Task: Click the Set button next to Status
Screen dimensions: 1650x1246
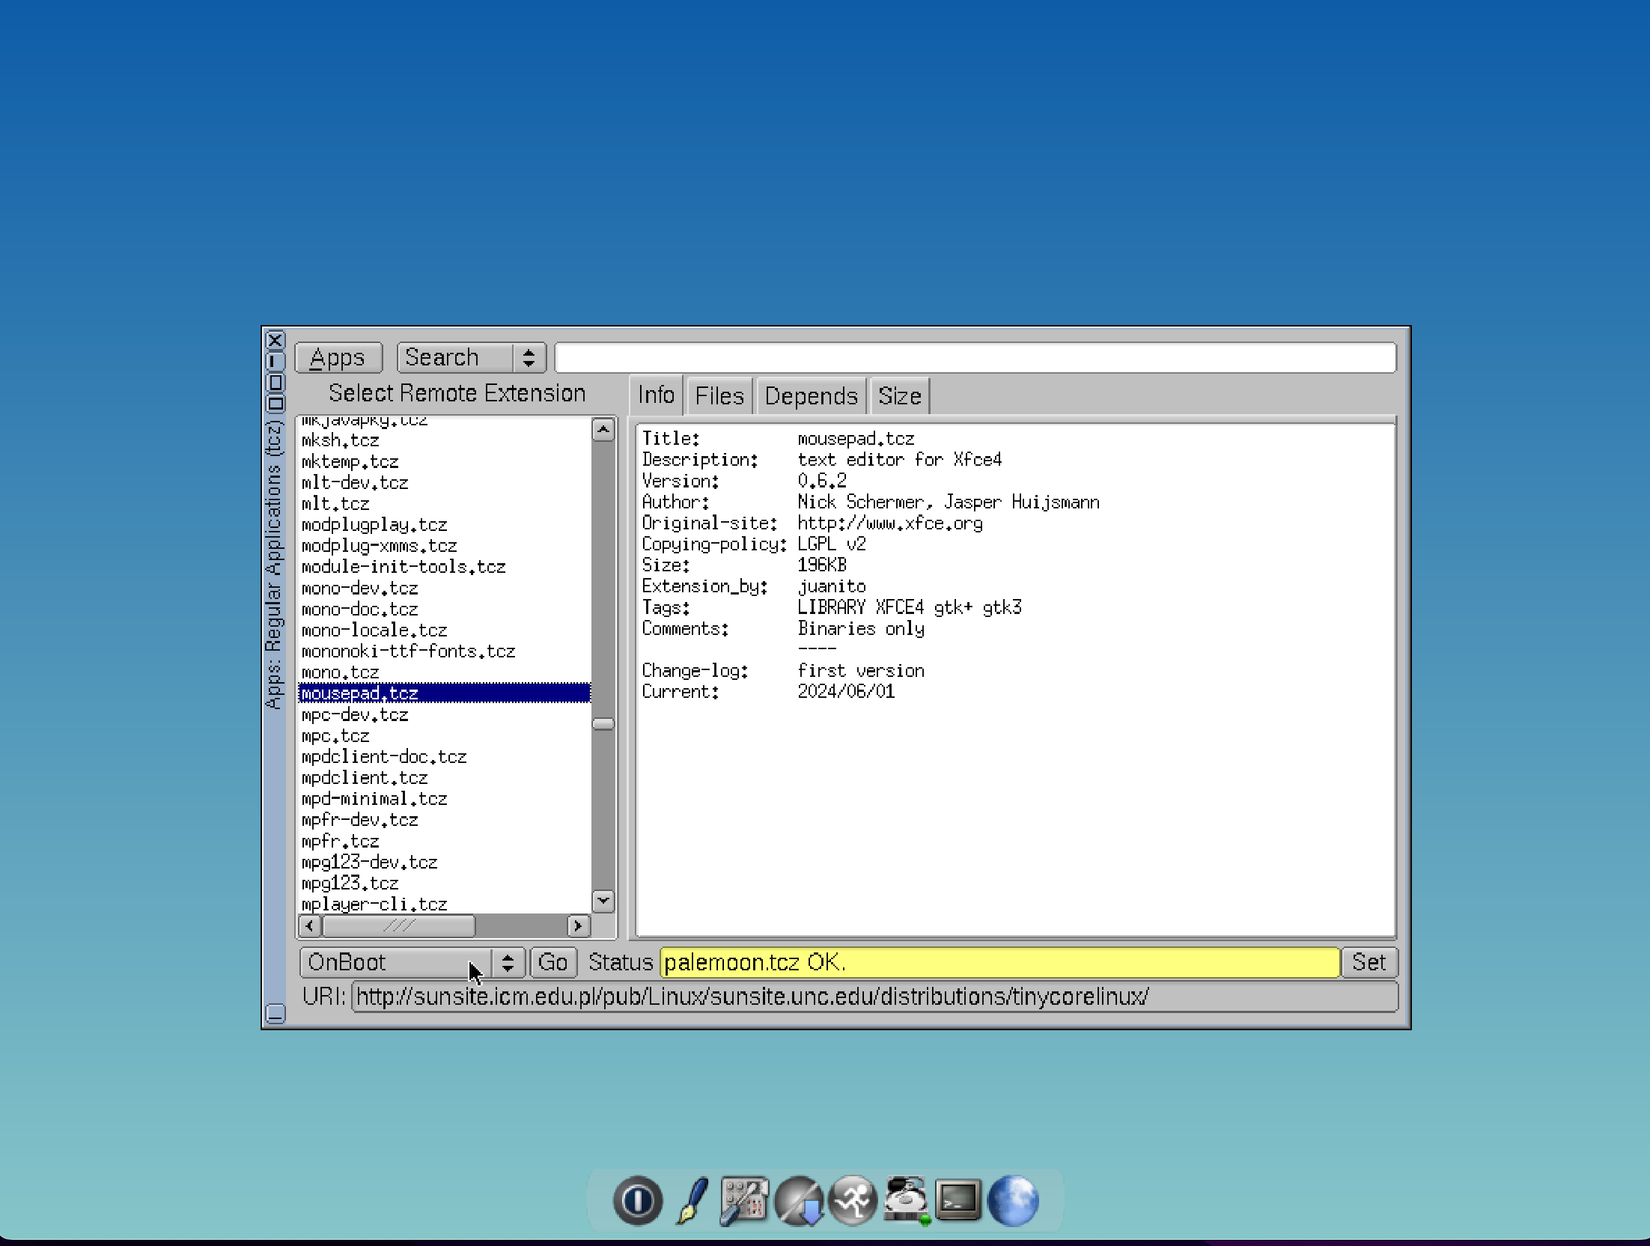Action: pyautogui.click(x=1369, y=962)
